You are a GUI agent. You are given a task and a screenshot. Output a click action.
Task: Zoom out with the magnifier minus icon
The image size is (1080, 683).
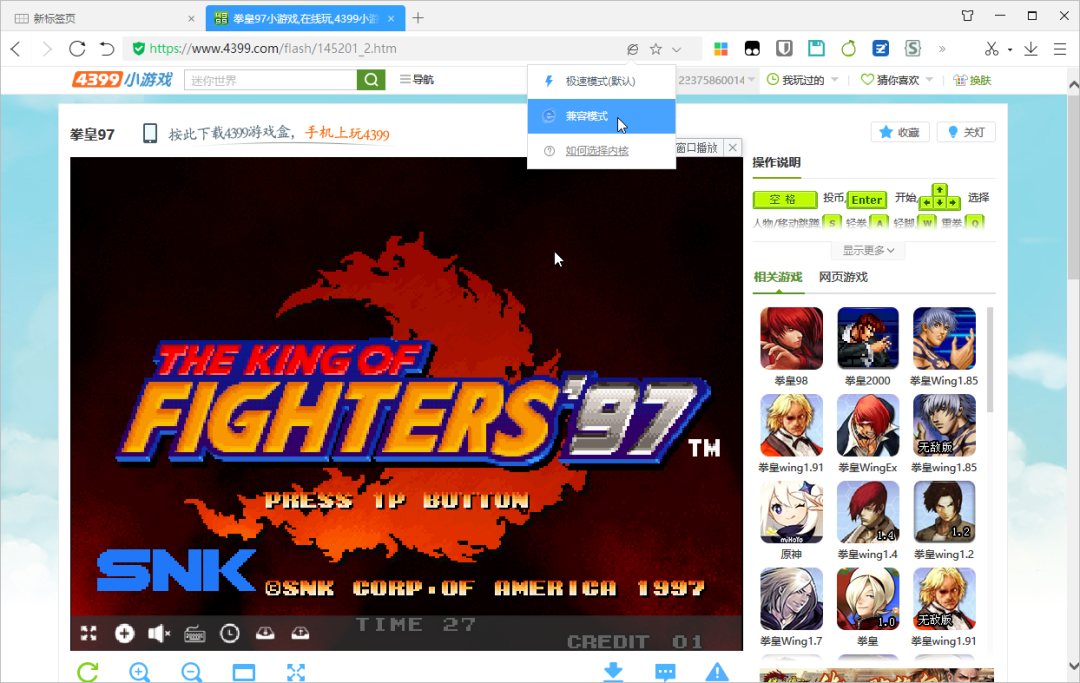click(x=191, y=671)
